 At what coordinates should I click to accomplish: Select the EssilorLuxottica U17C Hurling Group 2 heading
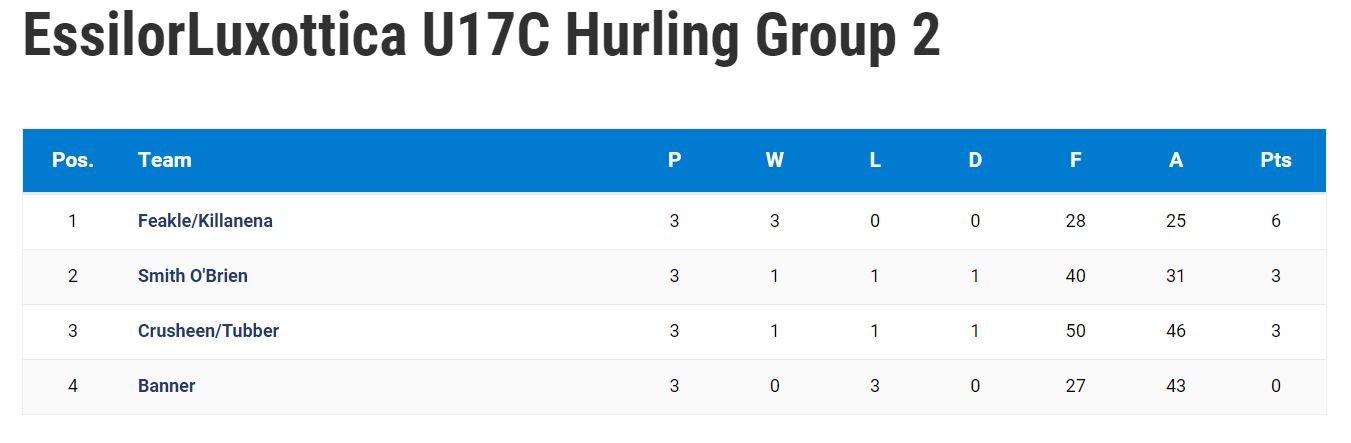pos(481,35)
